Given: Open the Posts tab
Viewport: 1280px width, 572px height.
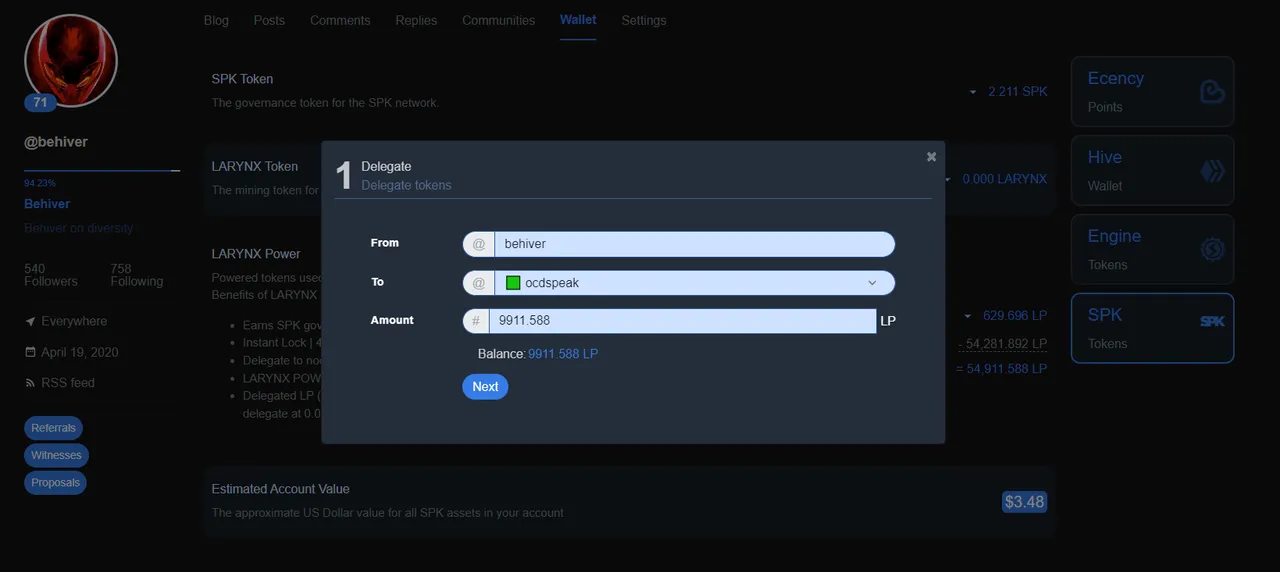Looking at the screenshot, I should point(269,20).
